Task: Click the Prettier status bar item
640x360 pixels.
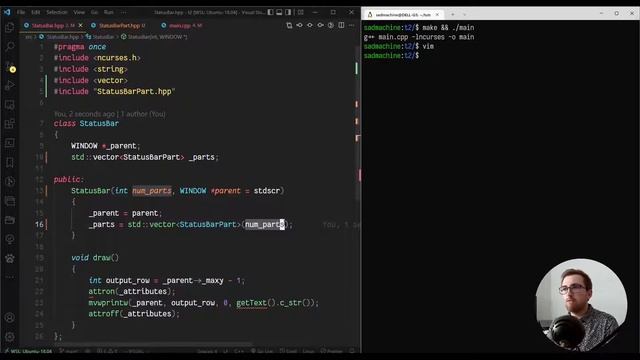Action: (331, 351)
